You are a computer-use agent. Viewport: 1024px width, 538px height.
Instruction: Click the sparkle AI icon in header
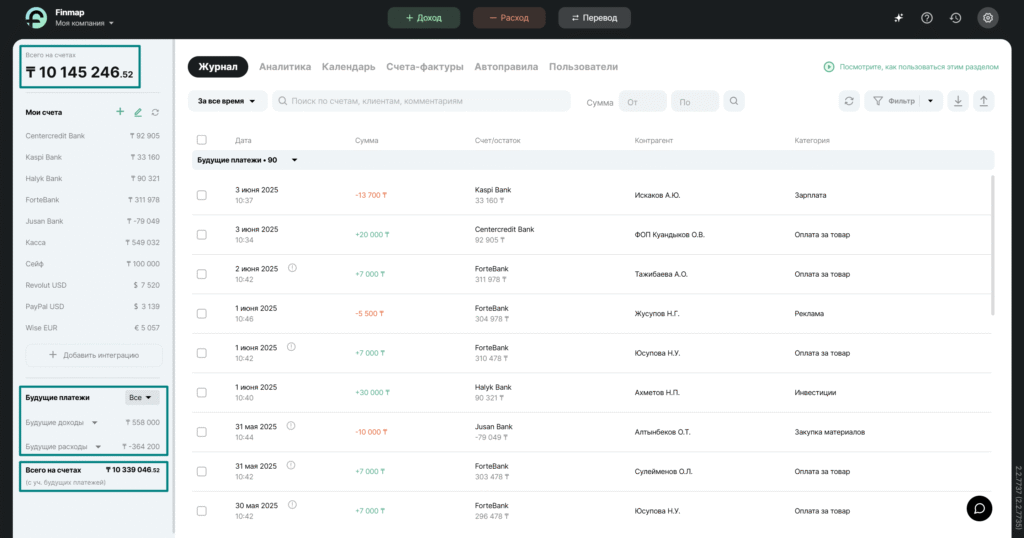898,18
